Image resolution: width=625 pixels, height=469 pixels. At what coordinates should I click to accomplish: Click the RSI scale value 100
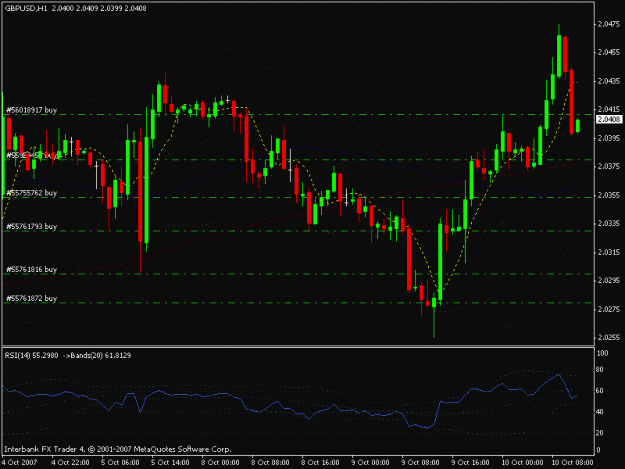(x=603, y=353)
